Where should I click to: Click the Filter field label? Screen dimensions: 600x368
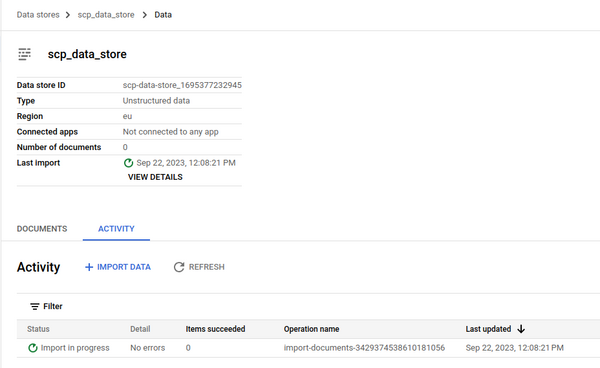[x=53, y=306]
